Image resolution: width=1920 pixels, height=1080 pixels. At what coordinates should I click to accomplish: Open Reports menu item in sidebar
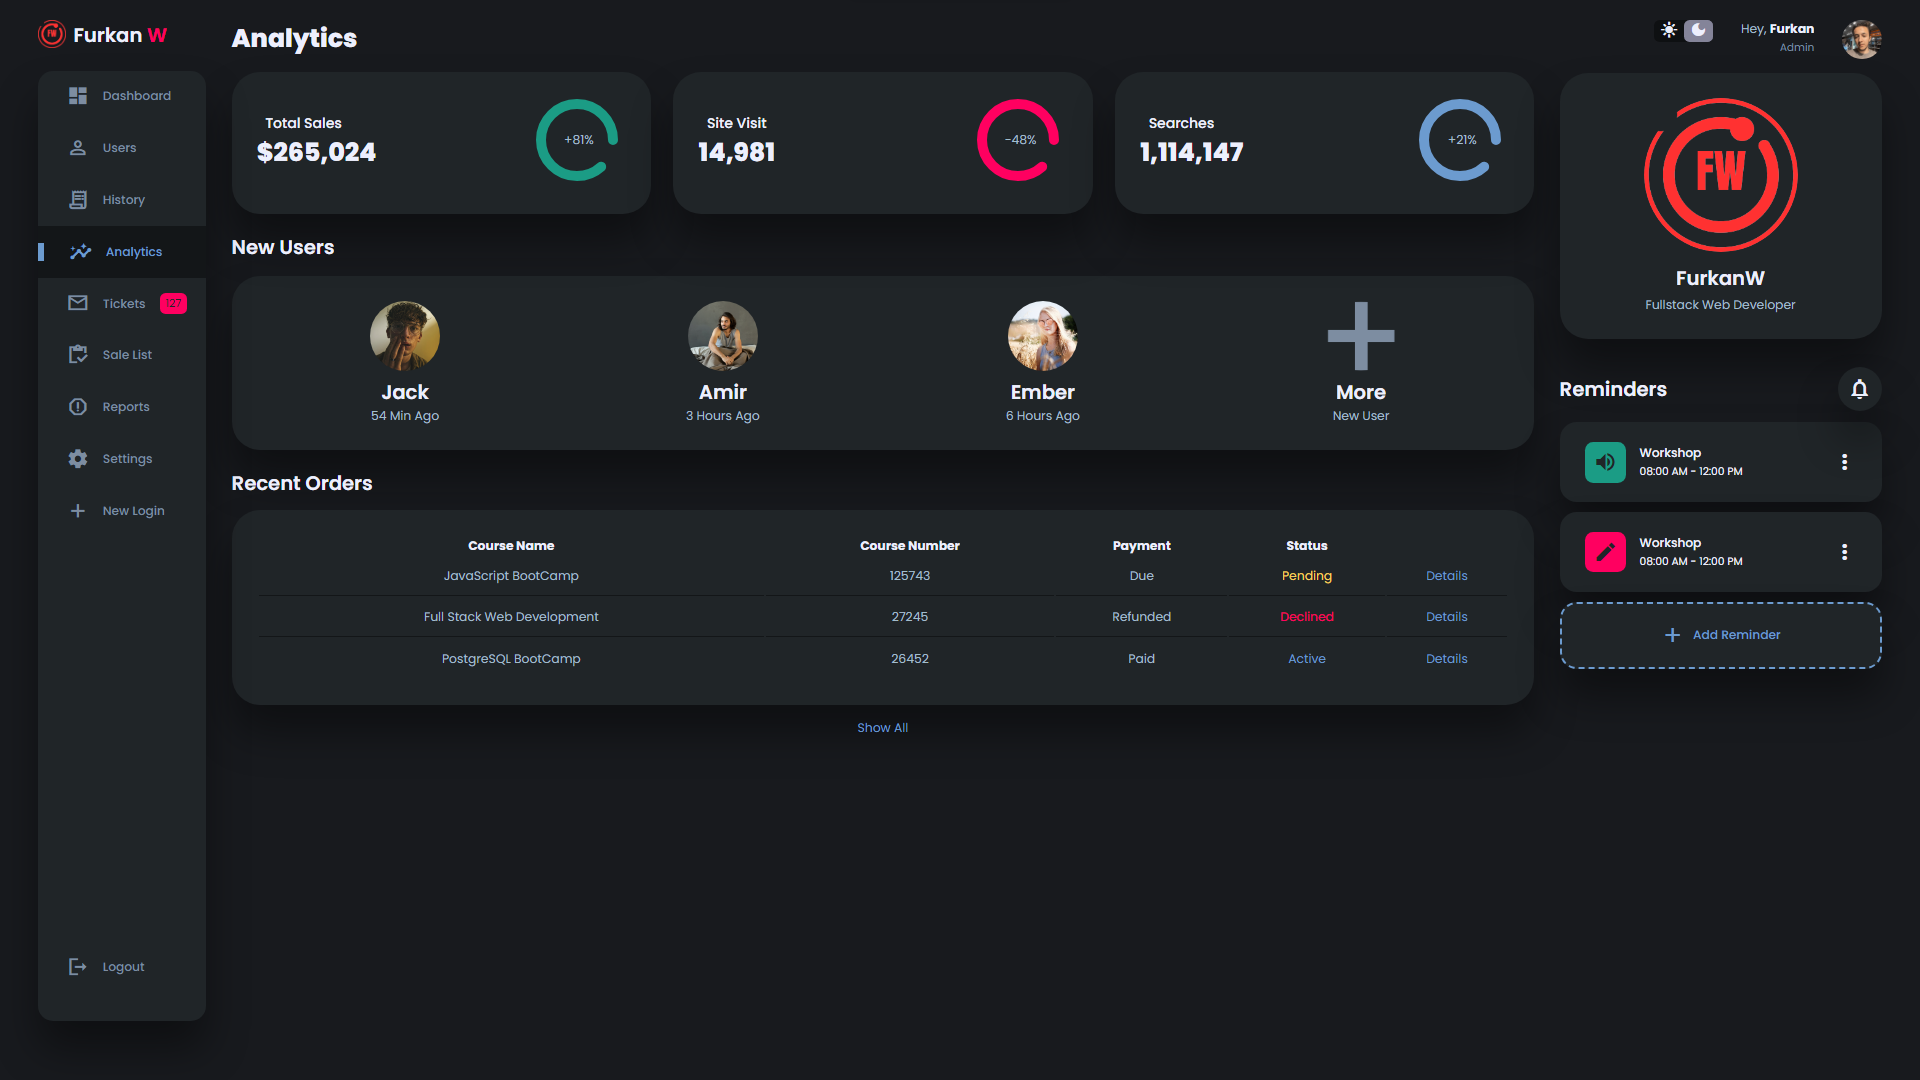click(126, 407)
